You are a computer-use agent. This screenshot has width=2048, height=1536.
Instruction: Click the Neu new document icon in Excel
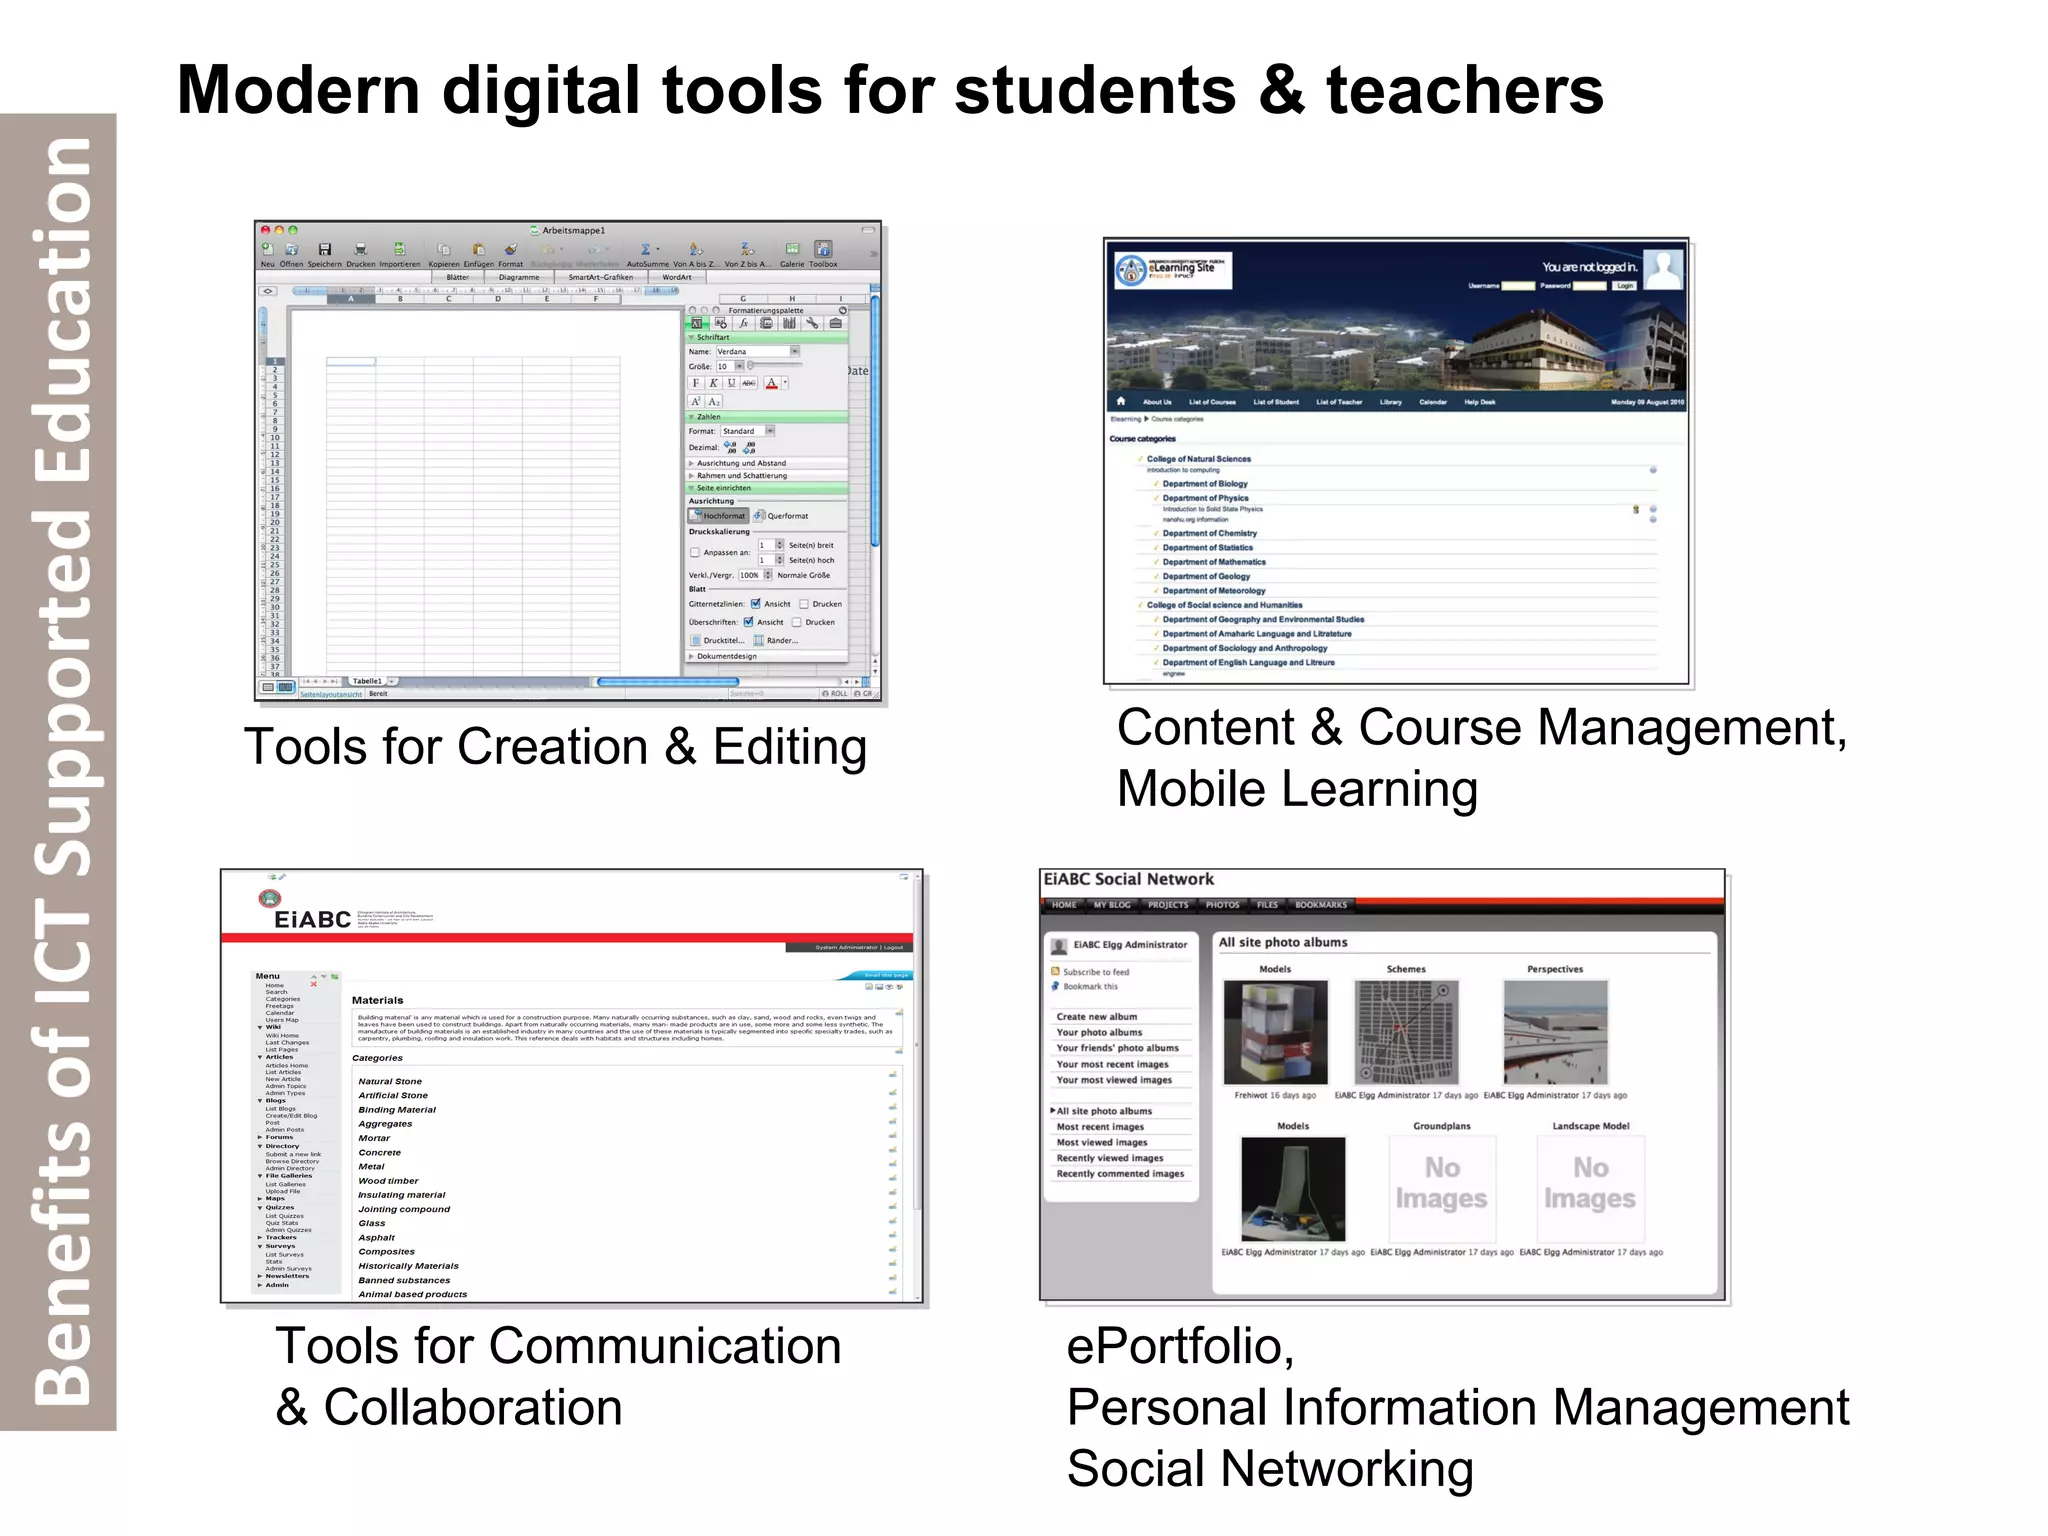point(267,249)
